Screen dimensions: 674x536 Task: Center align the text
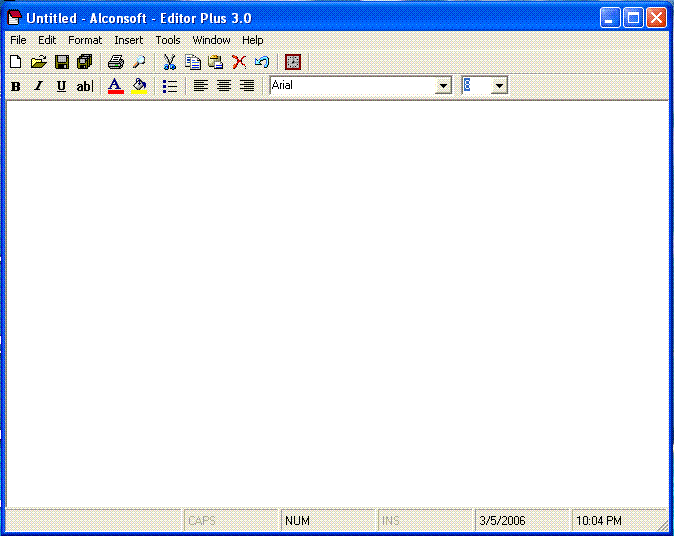tap(224, 86)
